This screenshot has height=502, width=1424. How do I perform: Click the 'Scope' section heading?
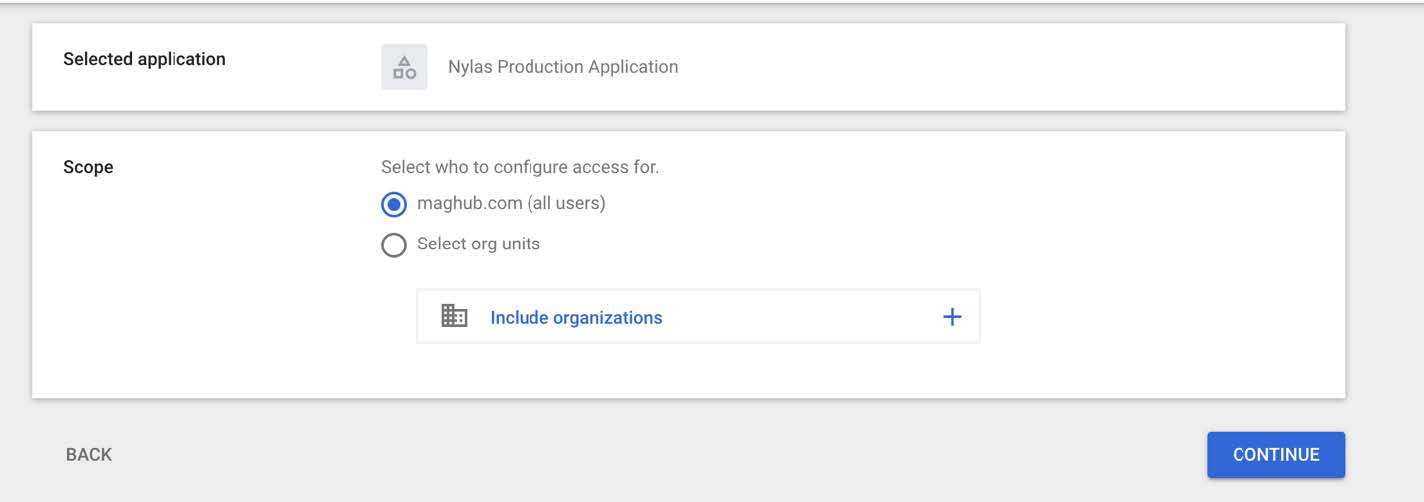click(88, 167)
